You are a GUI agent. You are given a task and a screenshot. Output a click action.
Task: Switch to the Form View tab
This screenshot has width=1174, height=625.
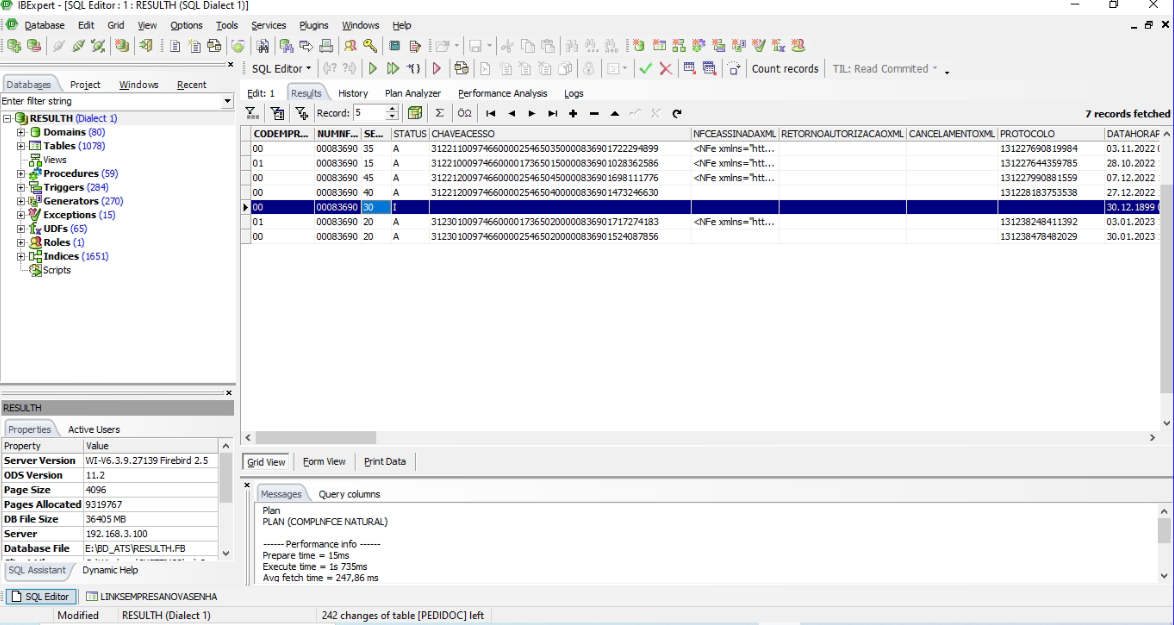coord(324,462)
